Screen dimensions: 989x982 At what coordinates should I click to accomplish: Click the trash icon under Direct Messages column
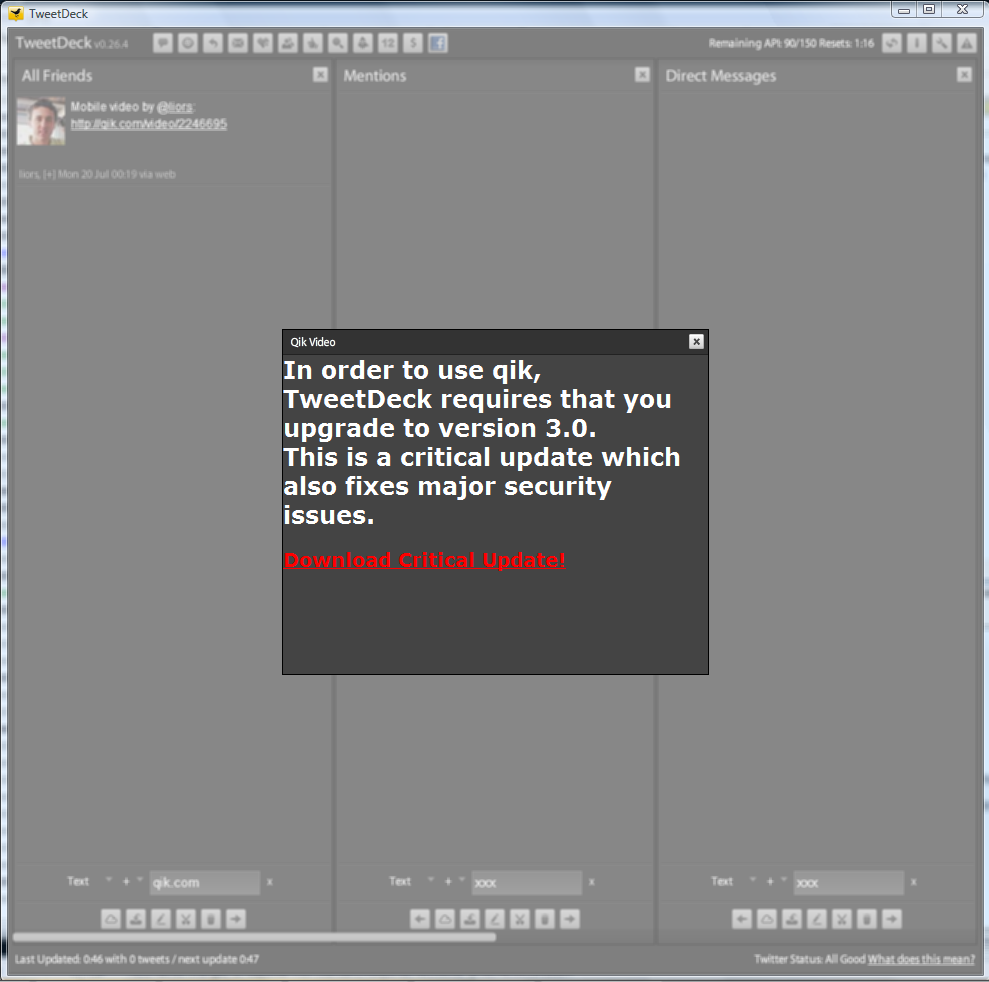pyautogui.click(x=867, y=919)
